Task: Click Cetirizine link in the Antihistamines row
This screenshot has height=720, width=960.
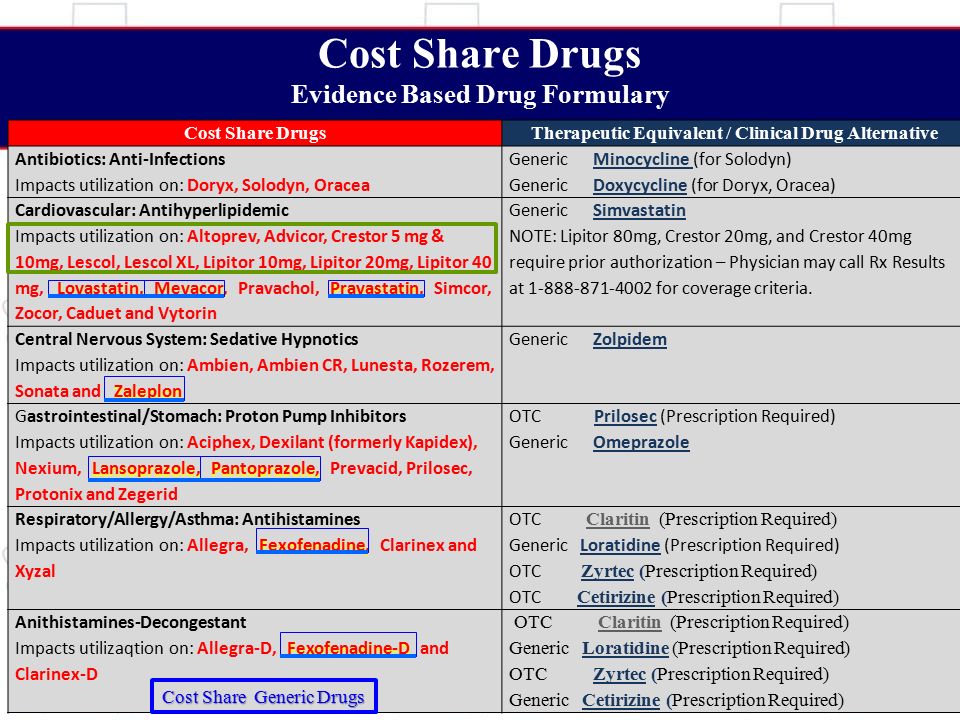Action: (x=616, y=598)
